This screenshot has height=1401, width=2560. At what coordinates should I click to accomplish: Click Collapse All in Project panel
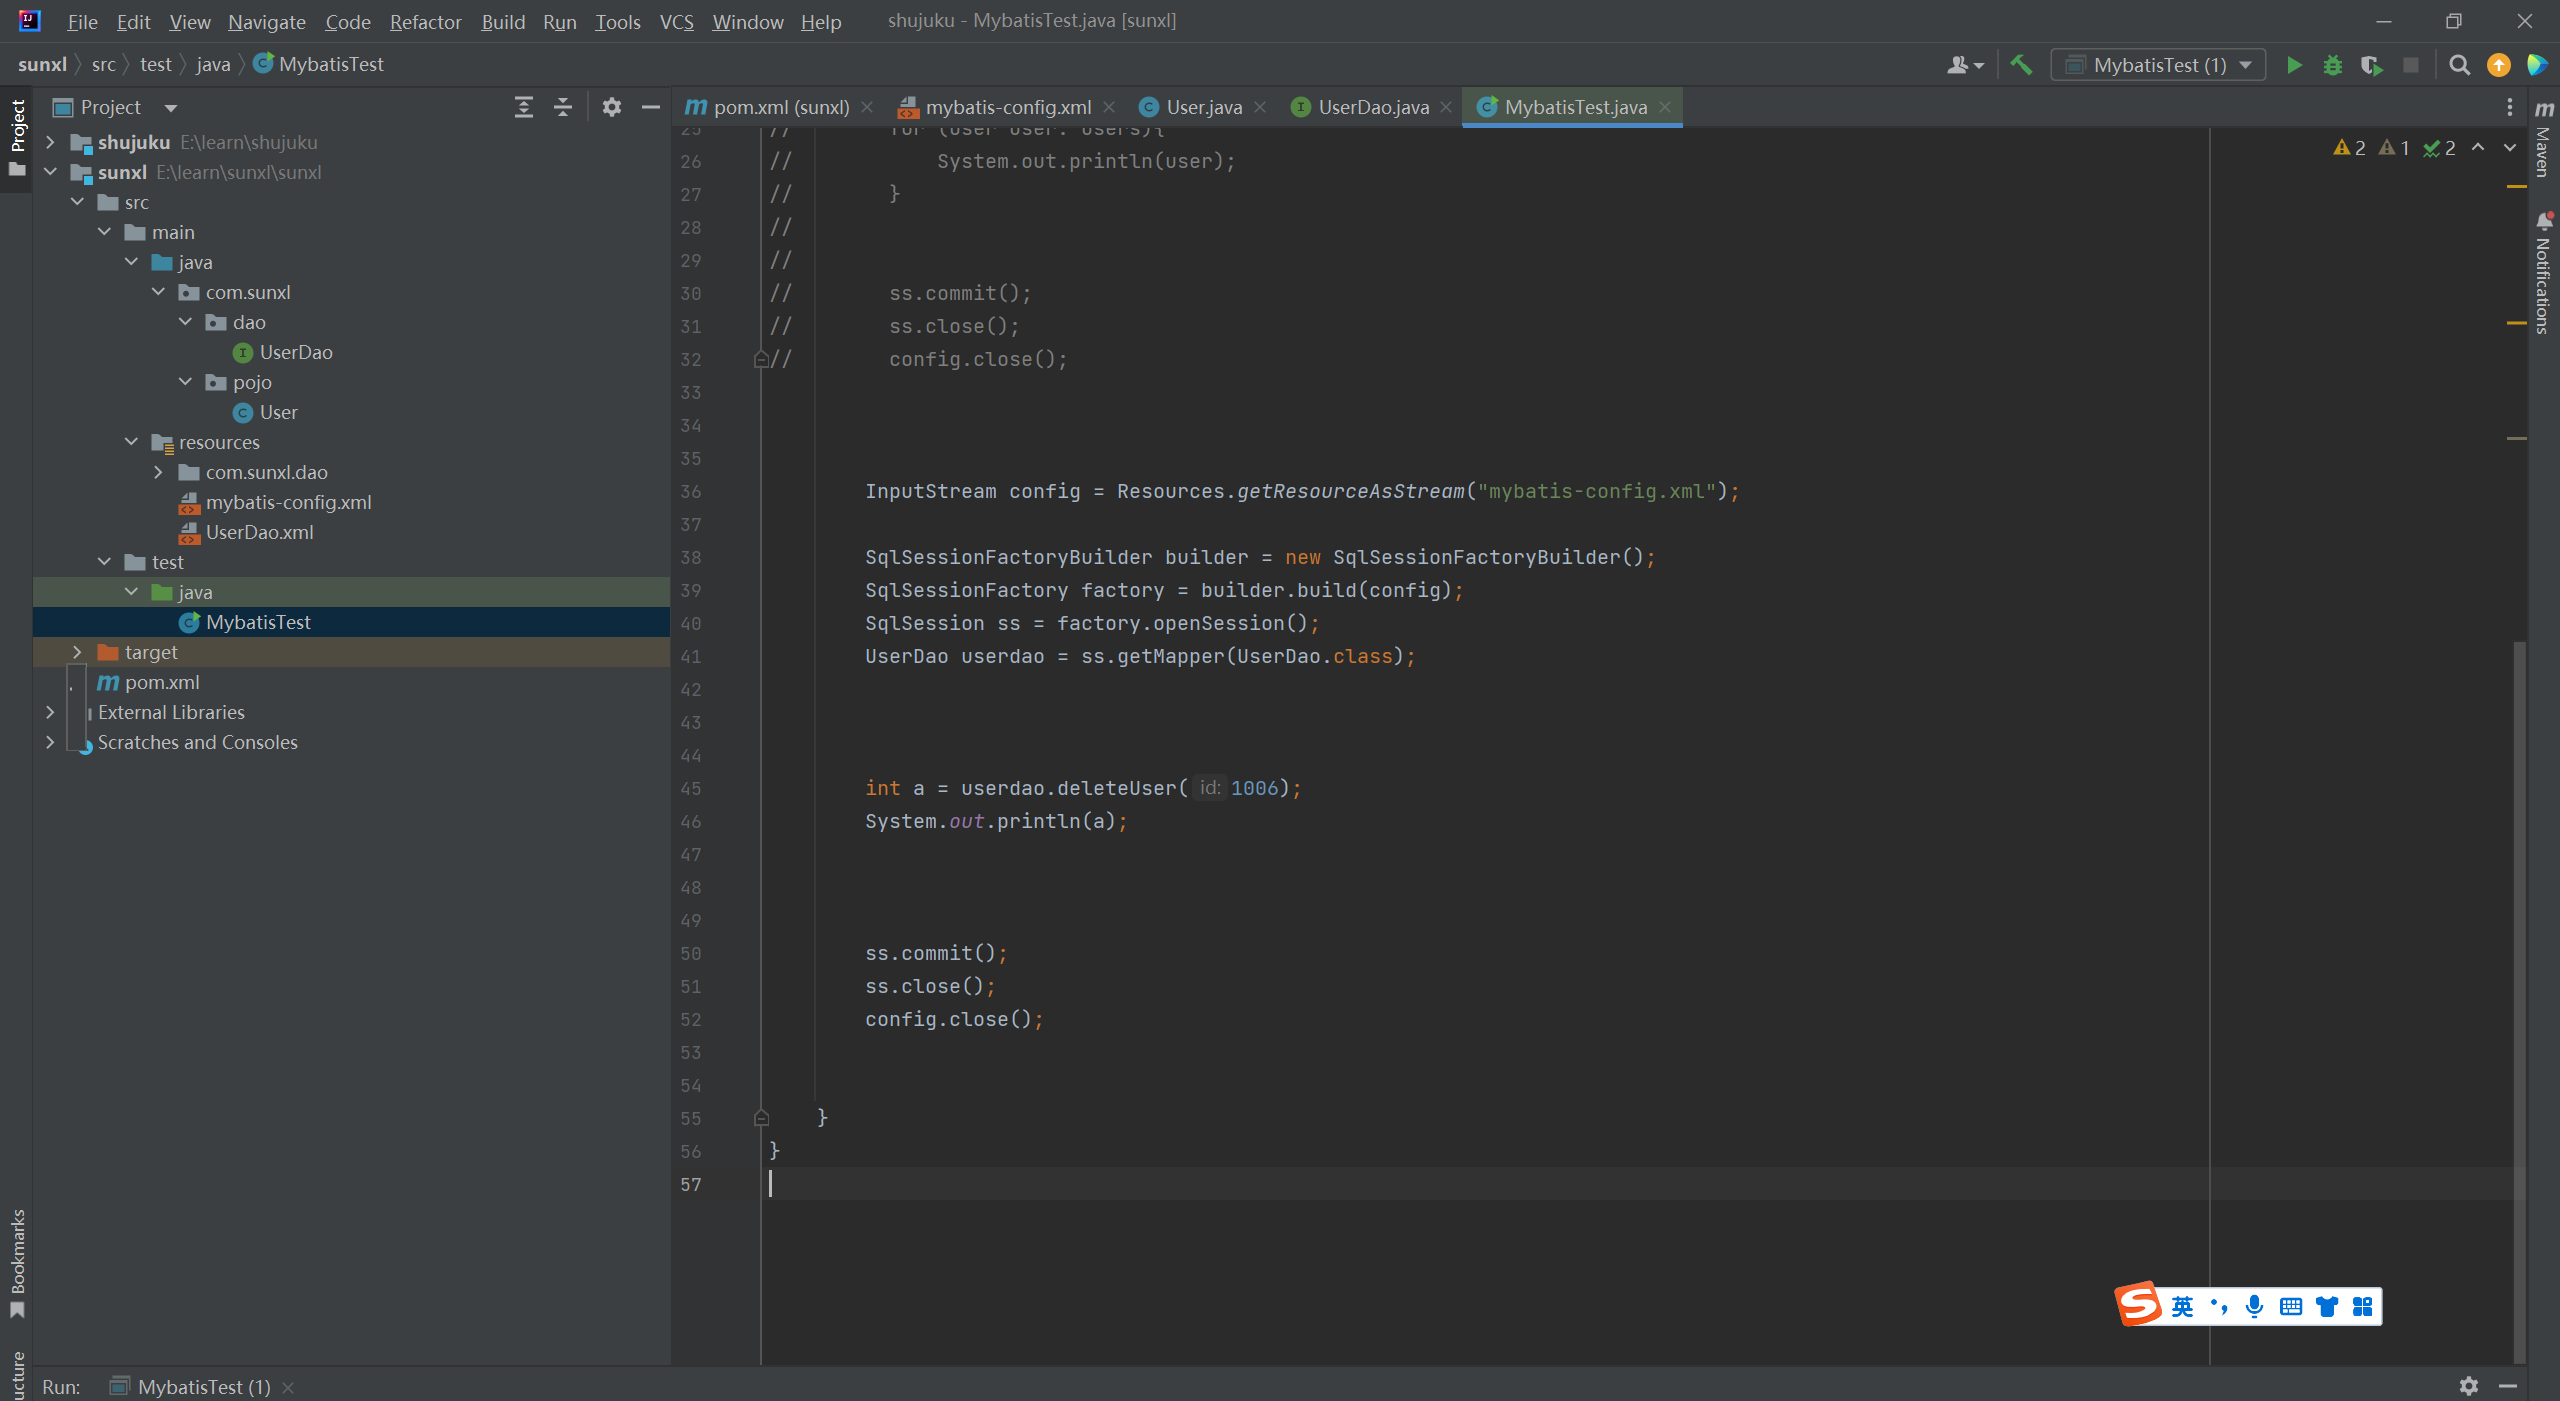(563, 107)
